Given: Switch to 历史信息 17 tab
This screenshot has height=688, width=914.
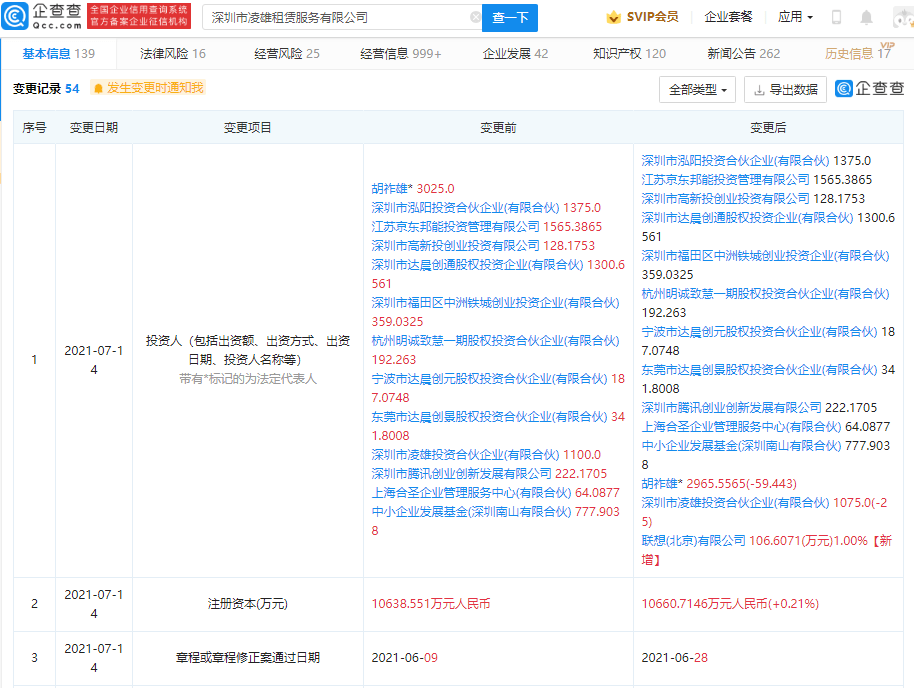Looking at the screenshot, I should coord(857,54).
